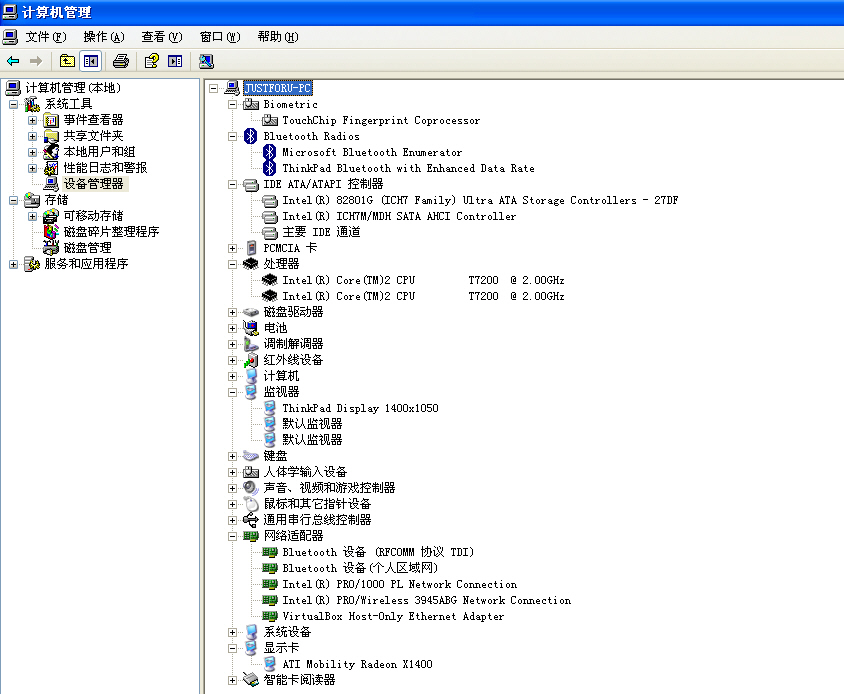The image size is (844, 694).
Task: Click the 电池 battery icon
Action: [x=251, y=328]
